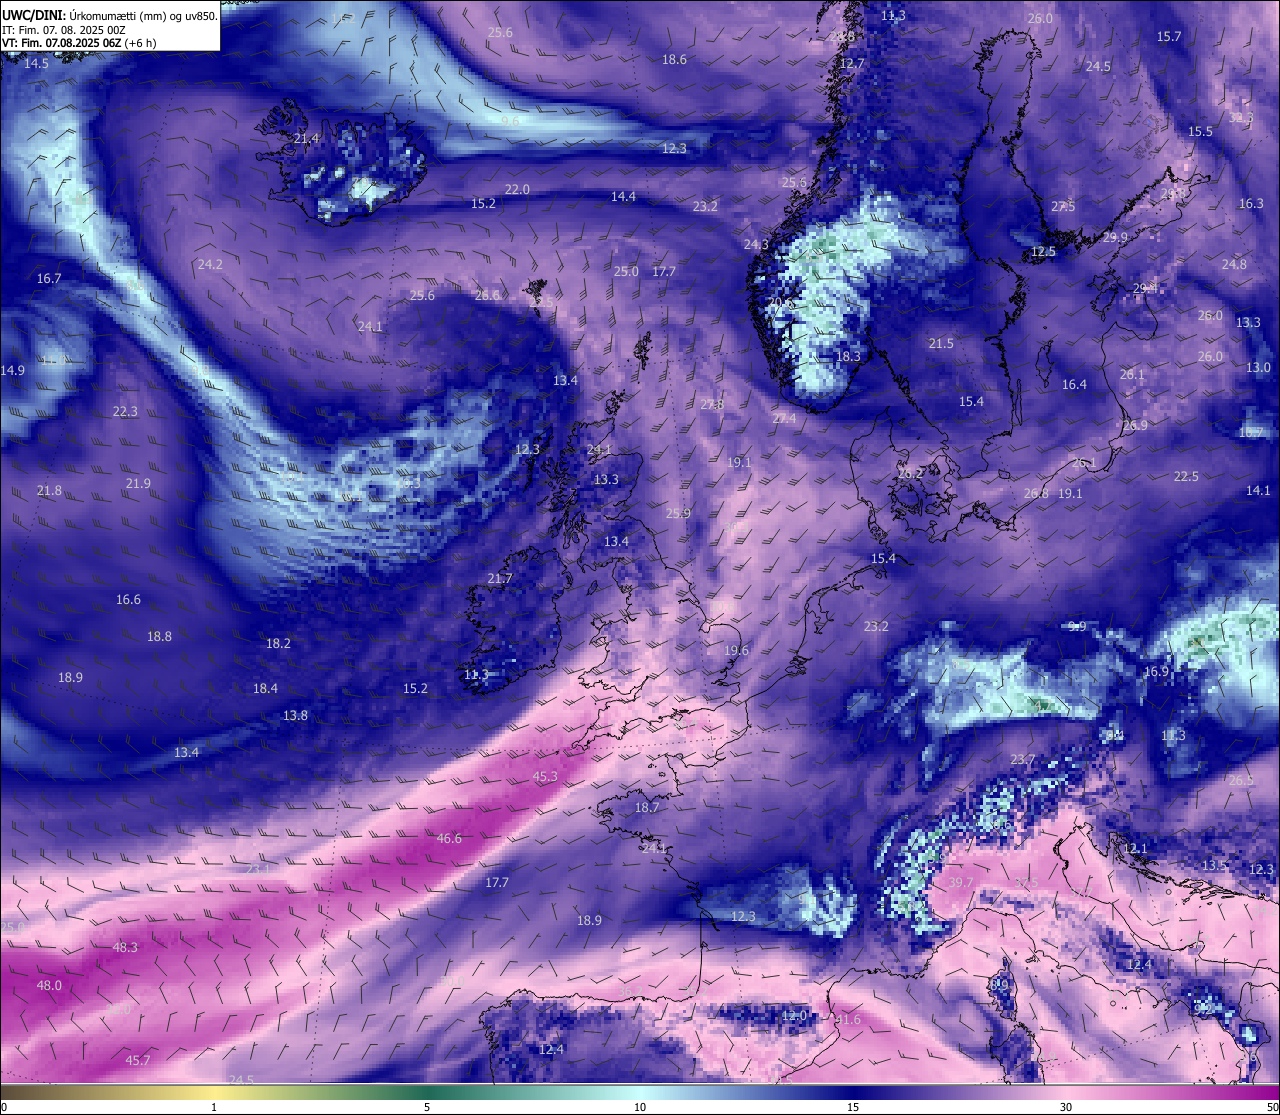Click the 48.3 value label

tap(125, 947)
